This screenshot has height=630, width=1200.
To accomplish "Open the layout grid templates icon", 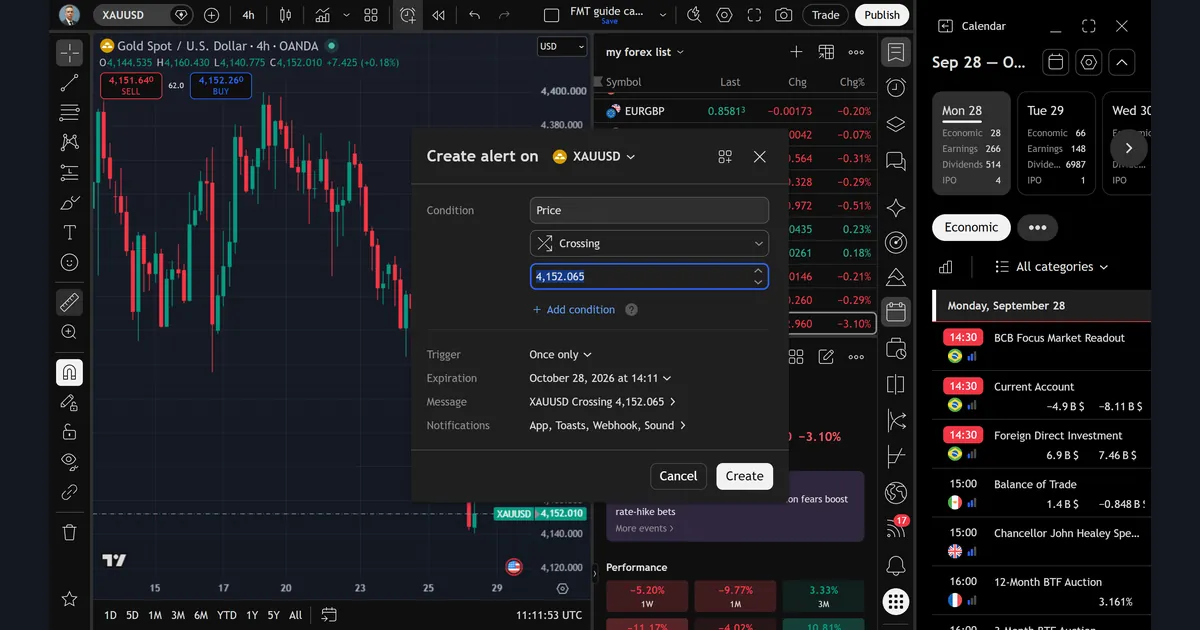I will pyautogui.click(x=371, y=15).
